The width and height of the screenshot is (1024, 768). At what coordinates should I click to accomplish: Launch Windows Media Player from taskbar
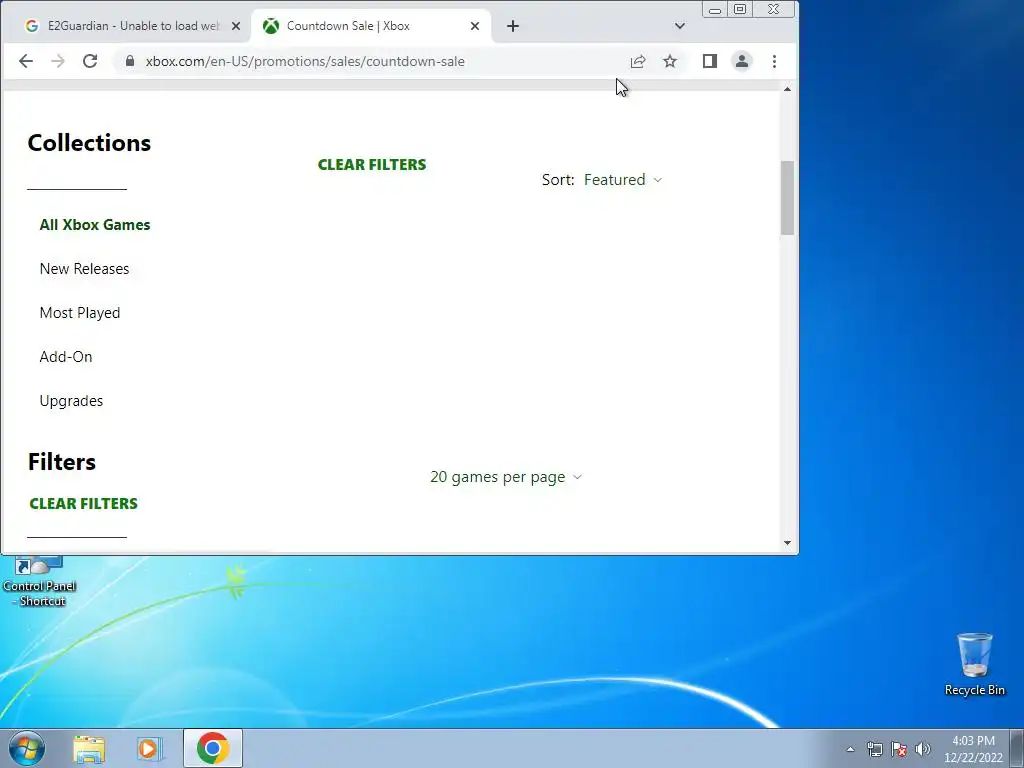pos(149,749)
